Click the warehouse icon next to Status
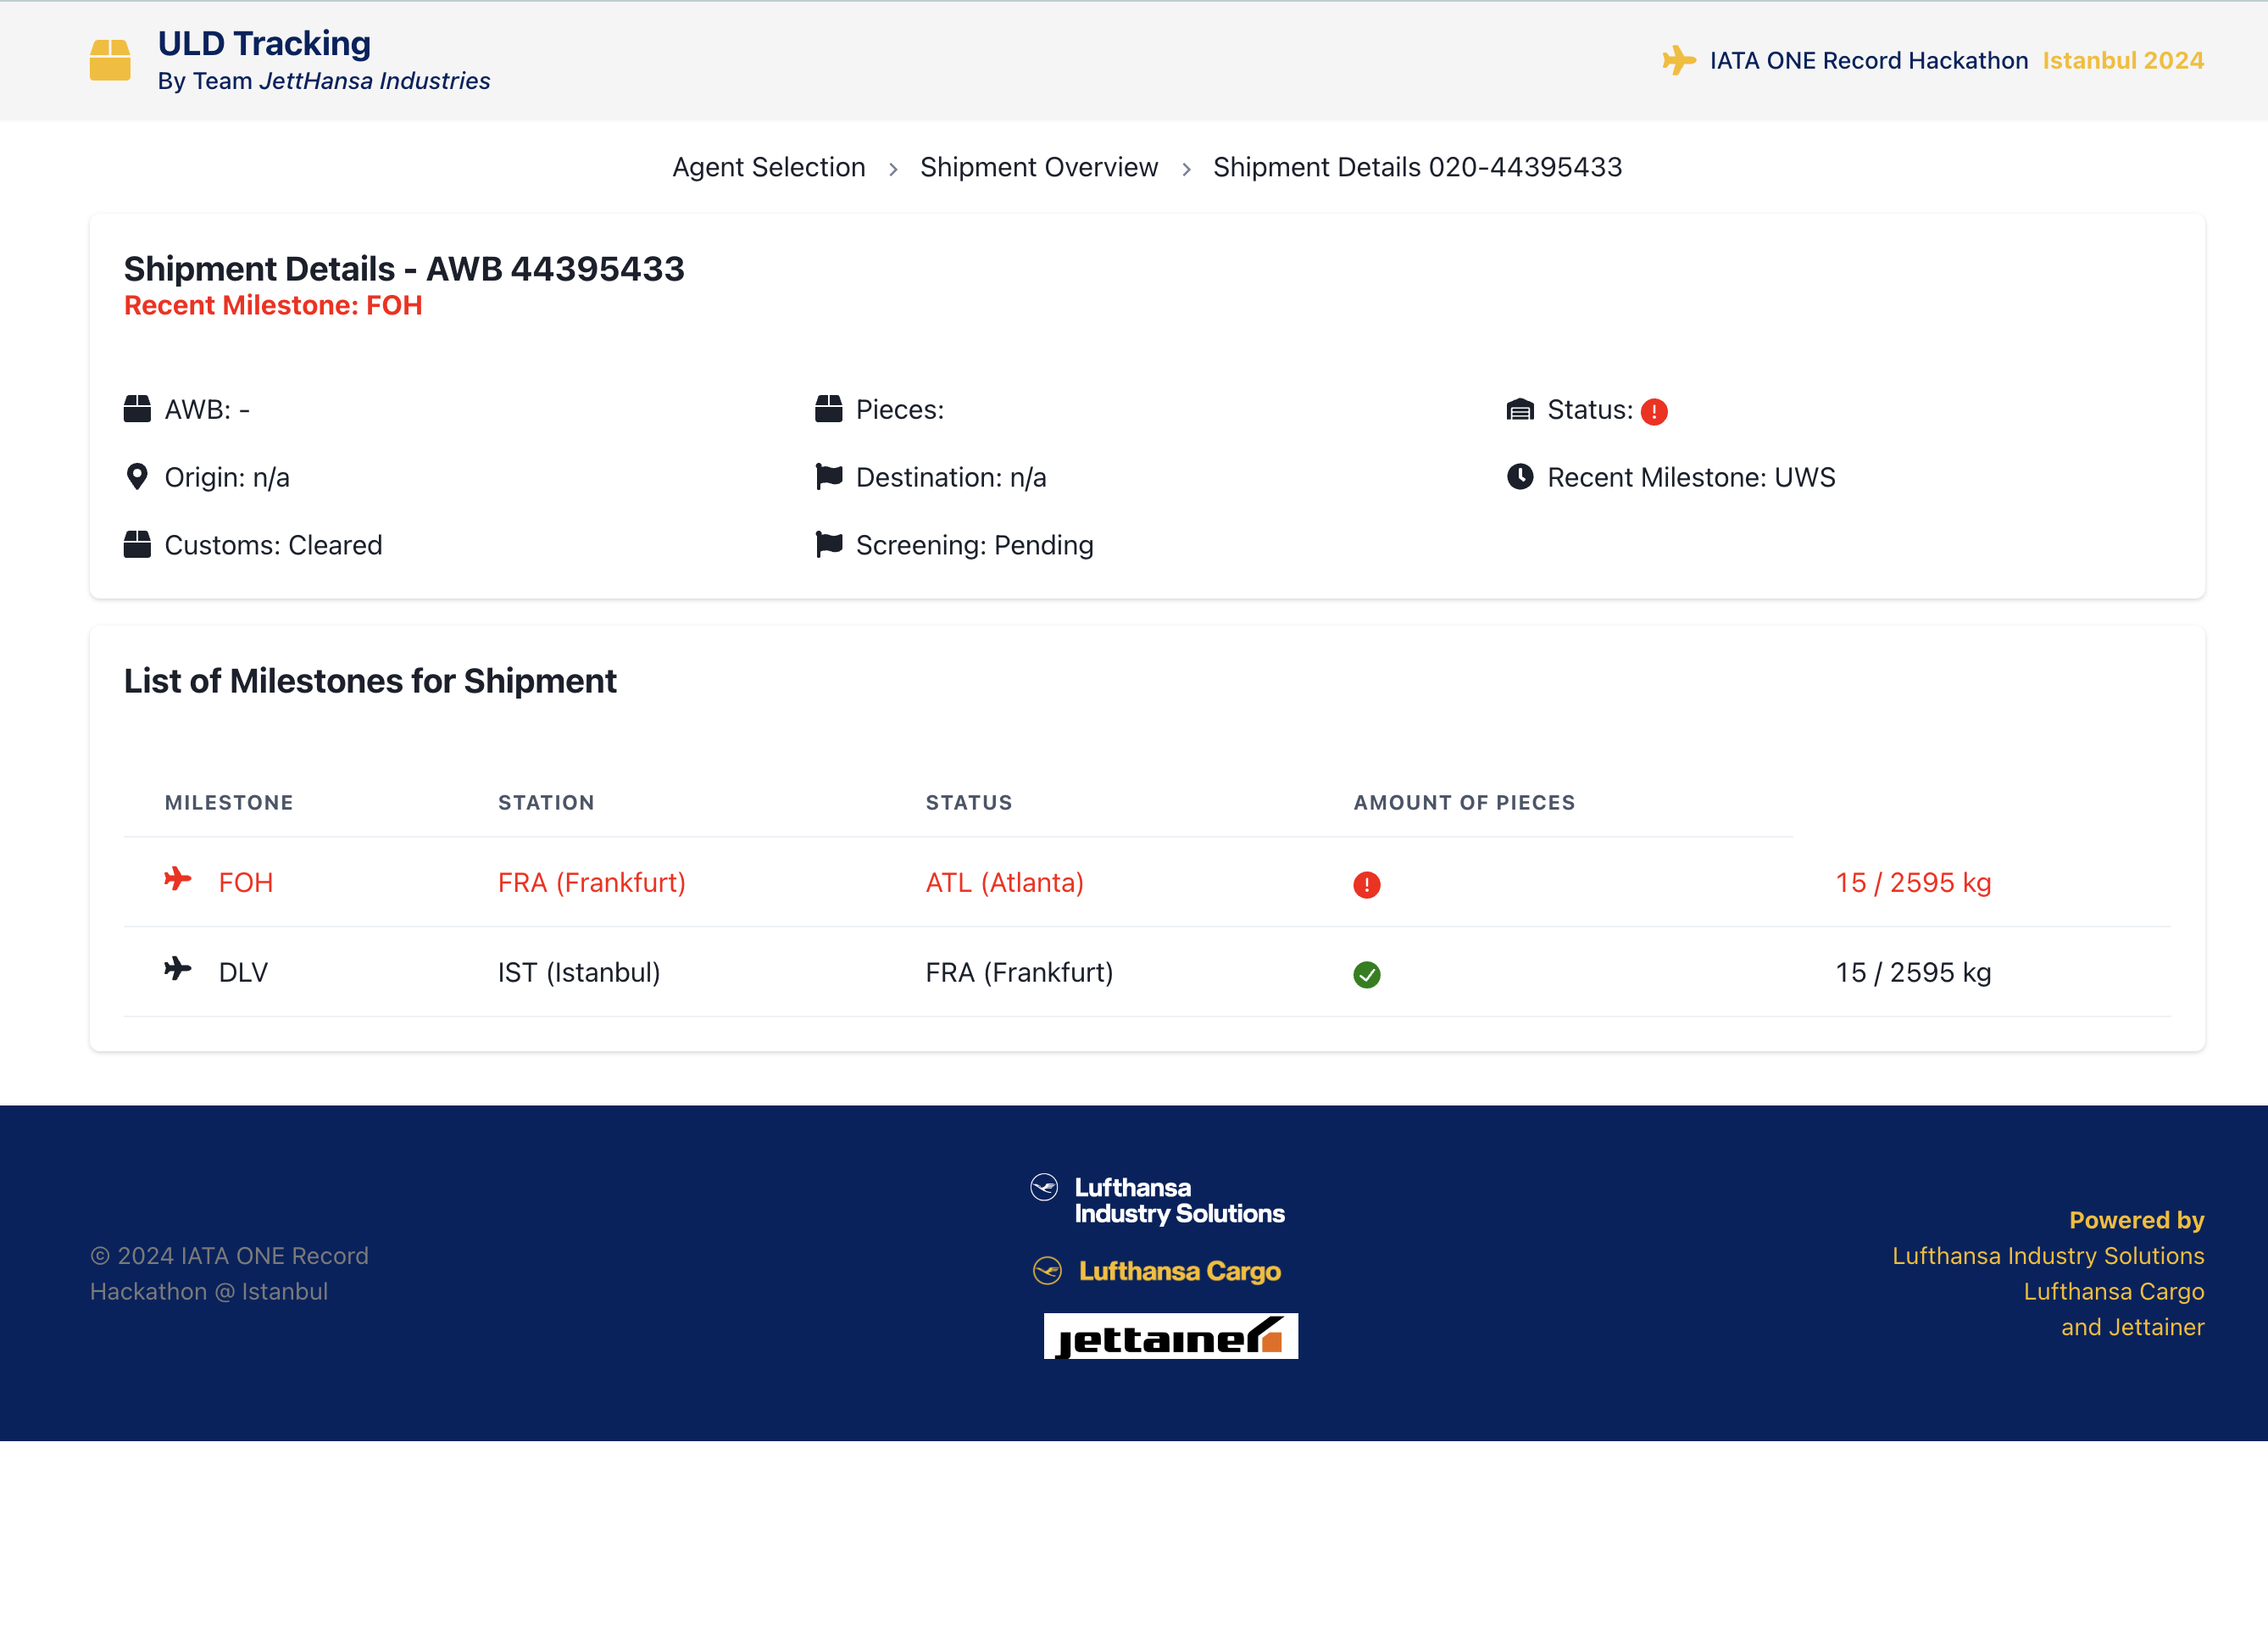 [1519, 409]
